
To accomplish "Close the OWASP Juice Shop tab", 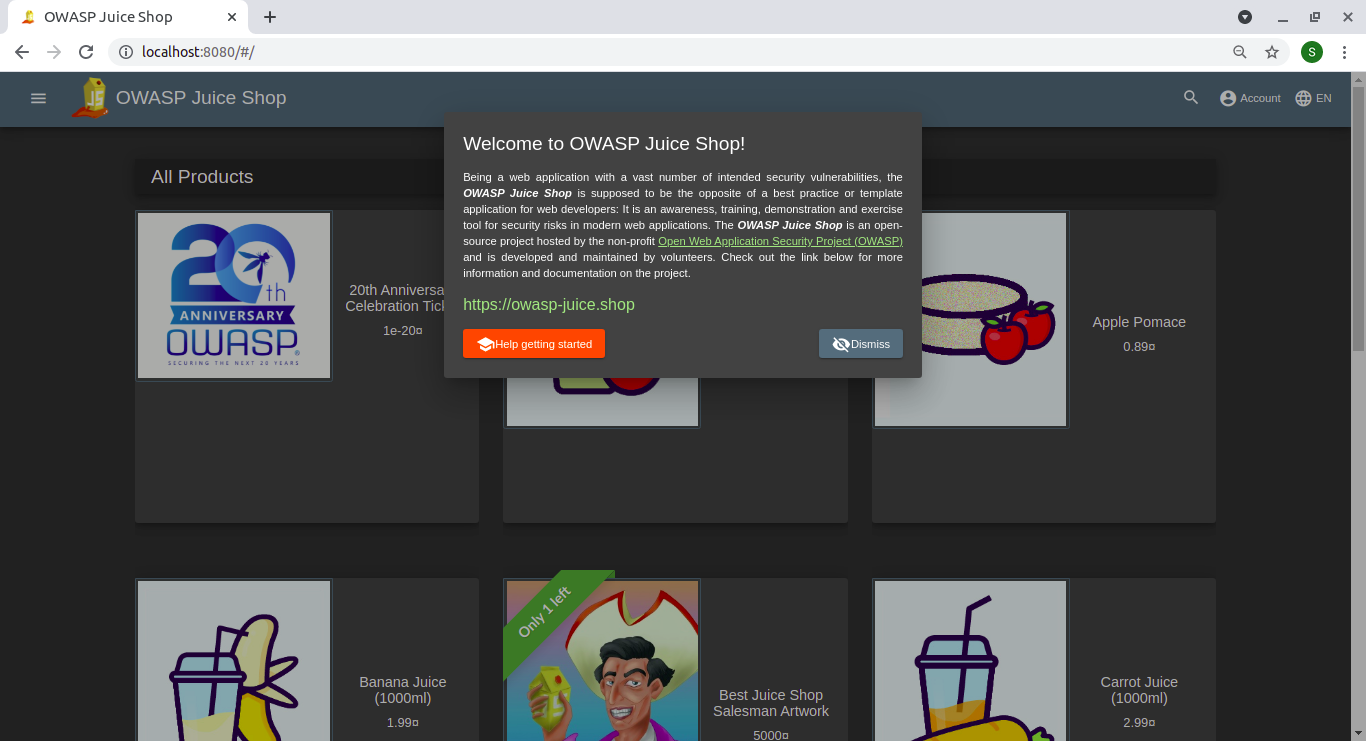I will tap(232, 17).
